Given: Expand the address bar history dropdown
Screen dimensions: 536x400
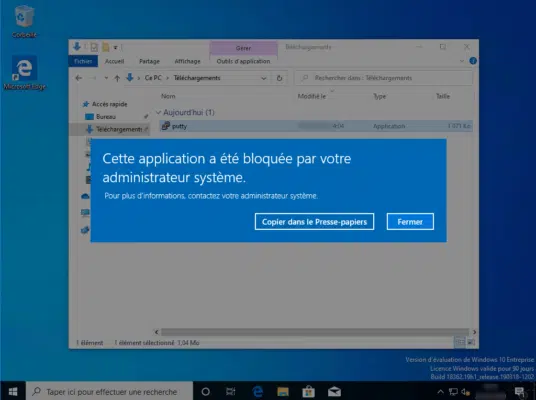Looking at the screenshot, I should 264,78.
